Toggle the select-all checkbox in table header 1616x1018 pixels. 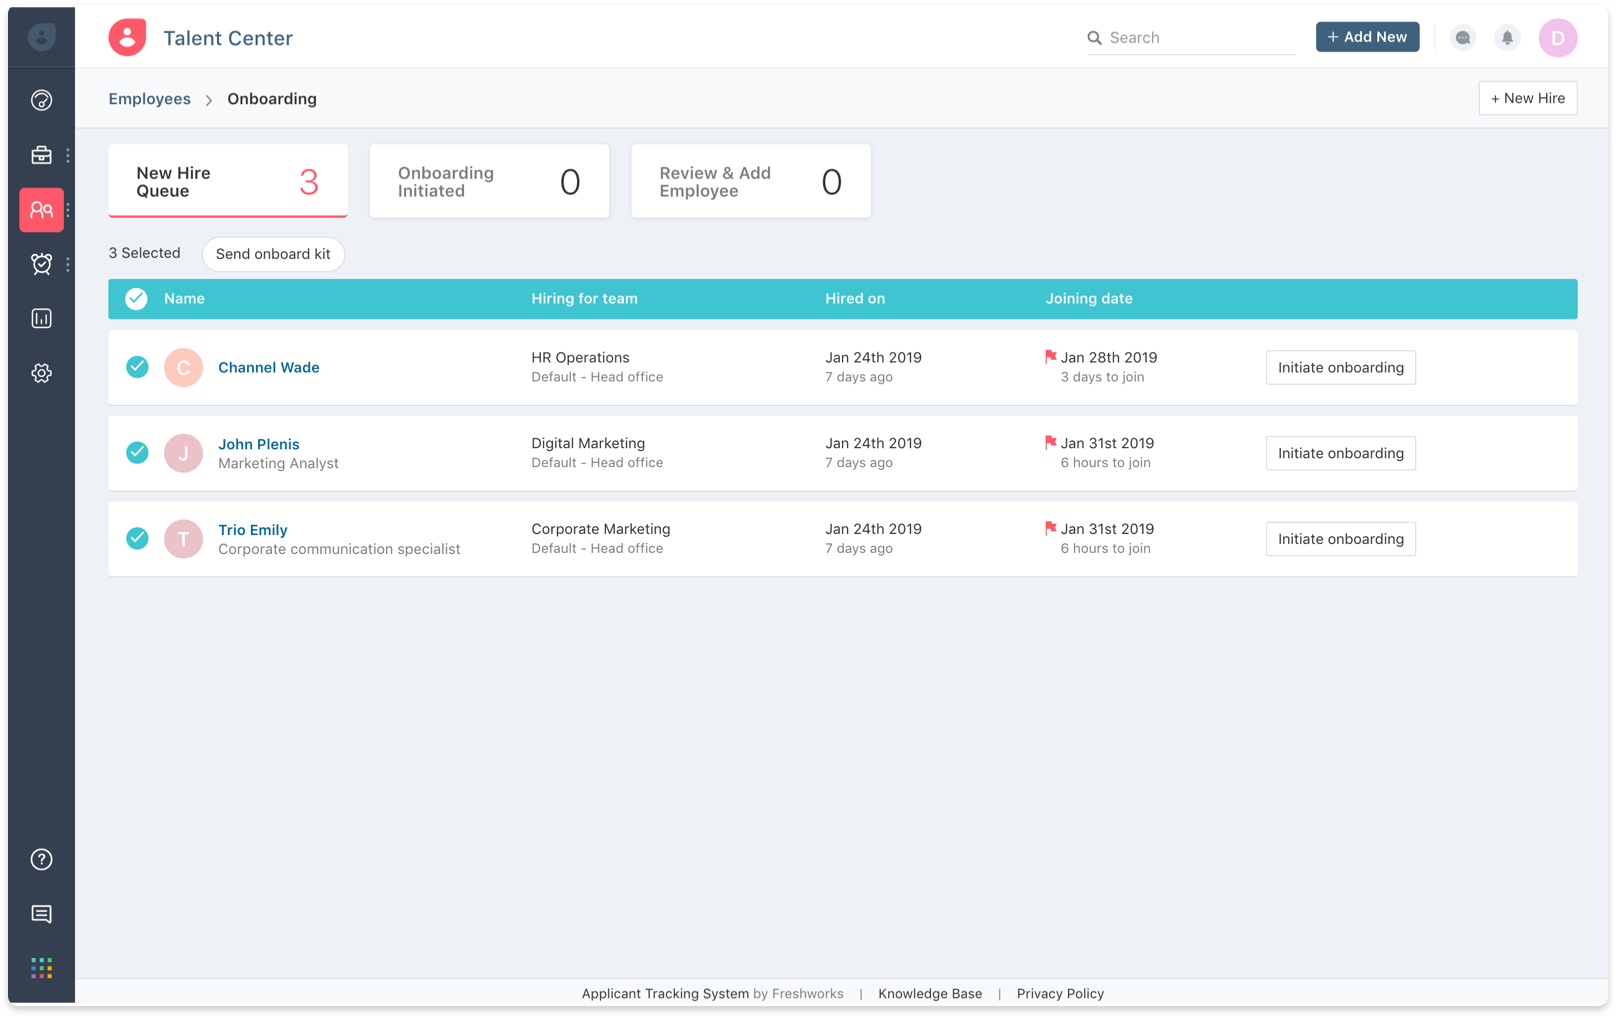(136, 298)
